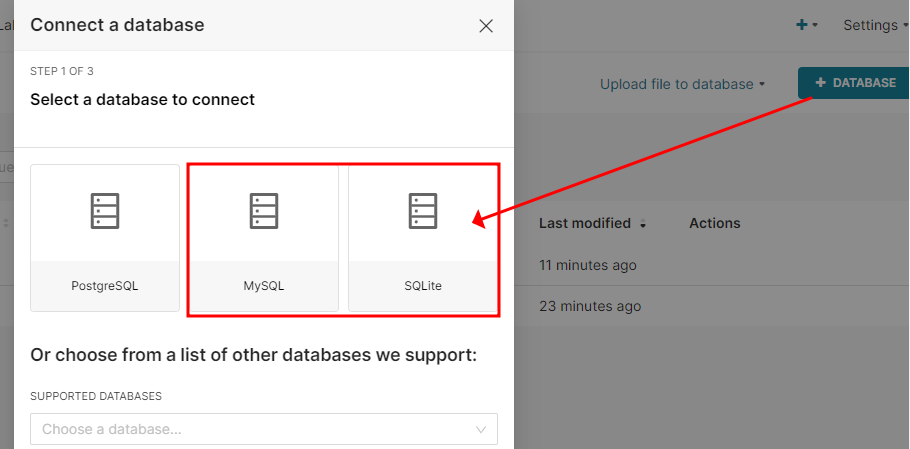
Task: Select the '11 minutes ago' row cell
Action: point(588,265)
